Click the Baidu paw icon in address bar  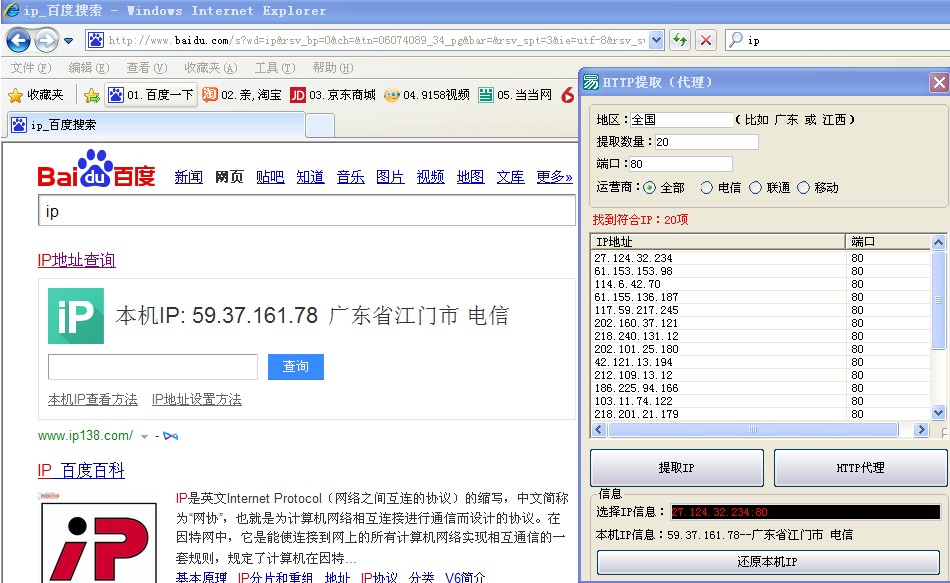pos(96,41)
